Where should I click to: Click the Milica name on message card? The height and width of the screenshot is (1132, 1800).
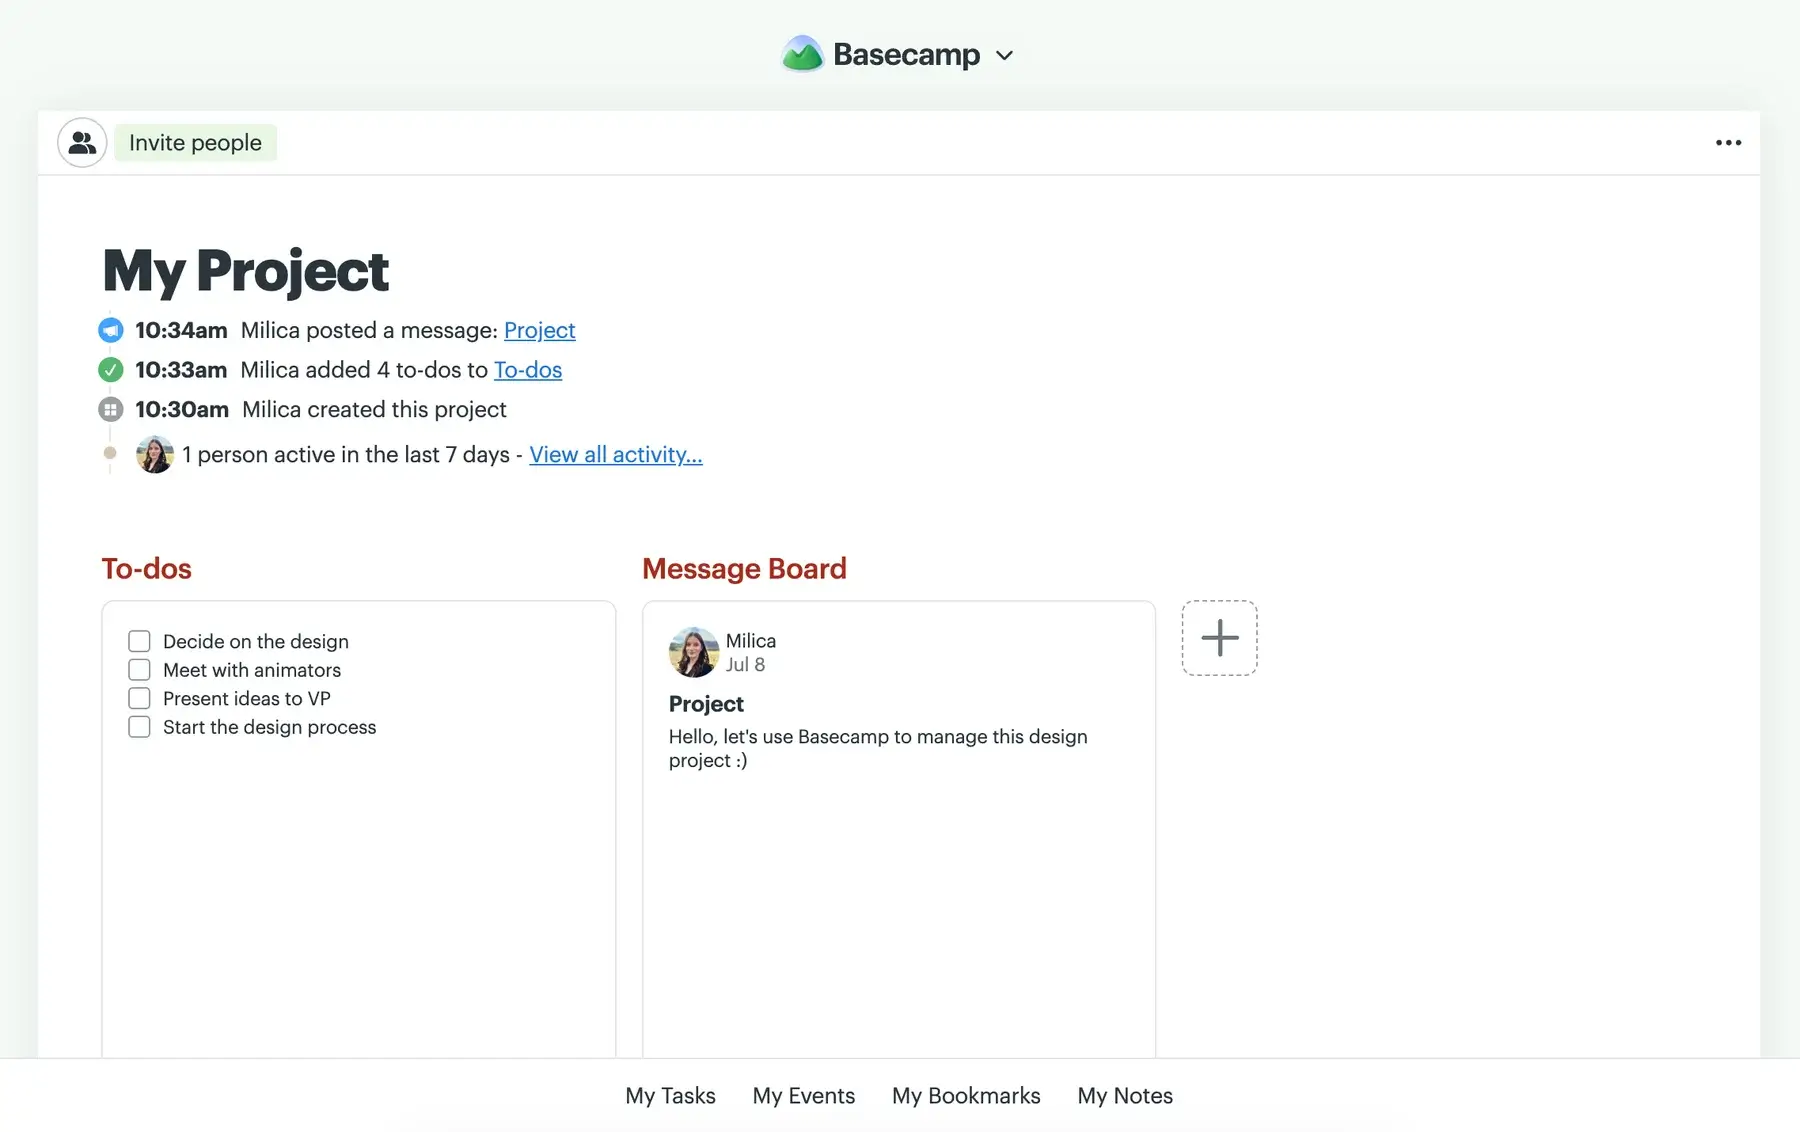click(751, 641)
